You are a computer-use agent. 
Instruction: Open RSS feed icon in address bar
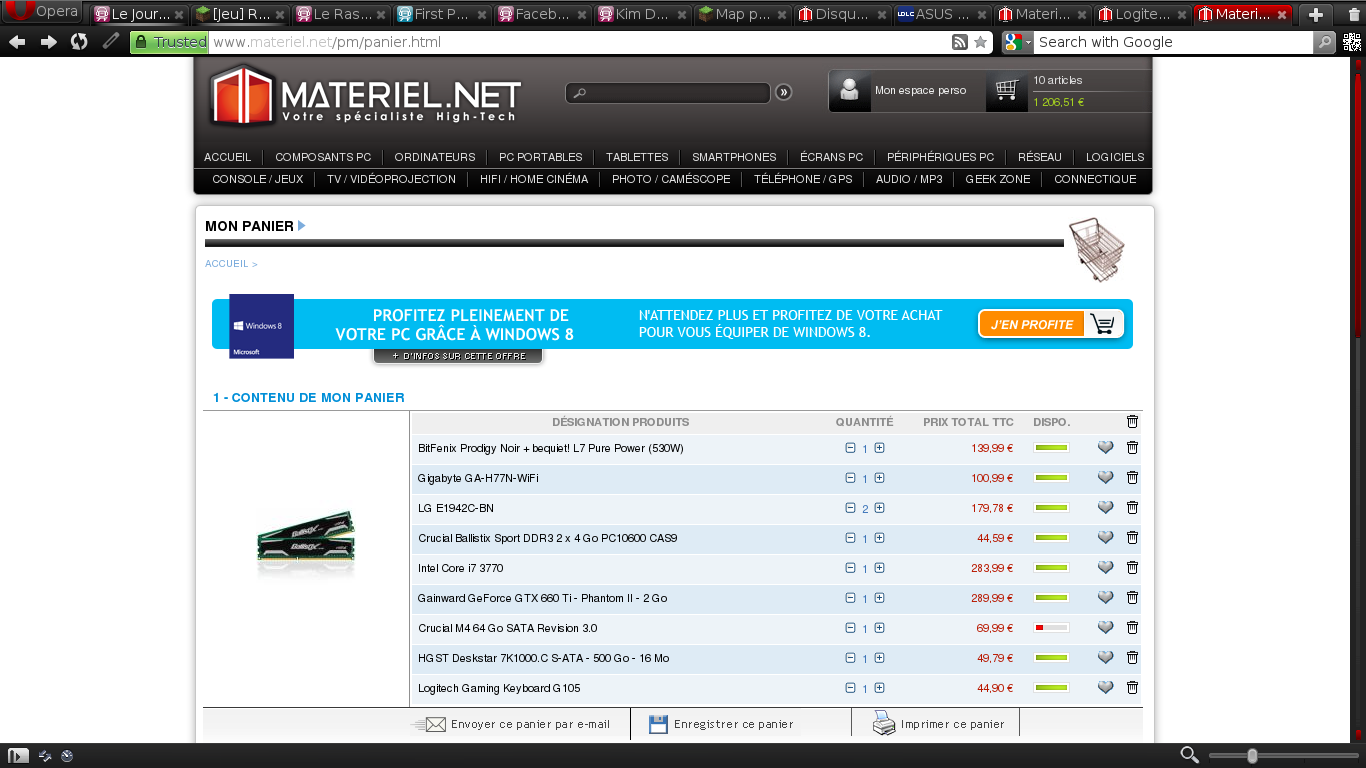960,42
